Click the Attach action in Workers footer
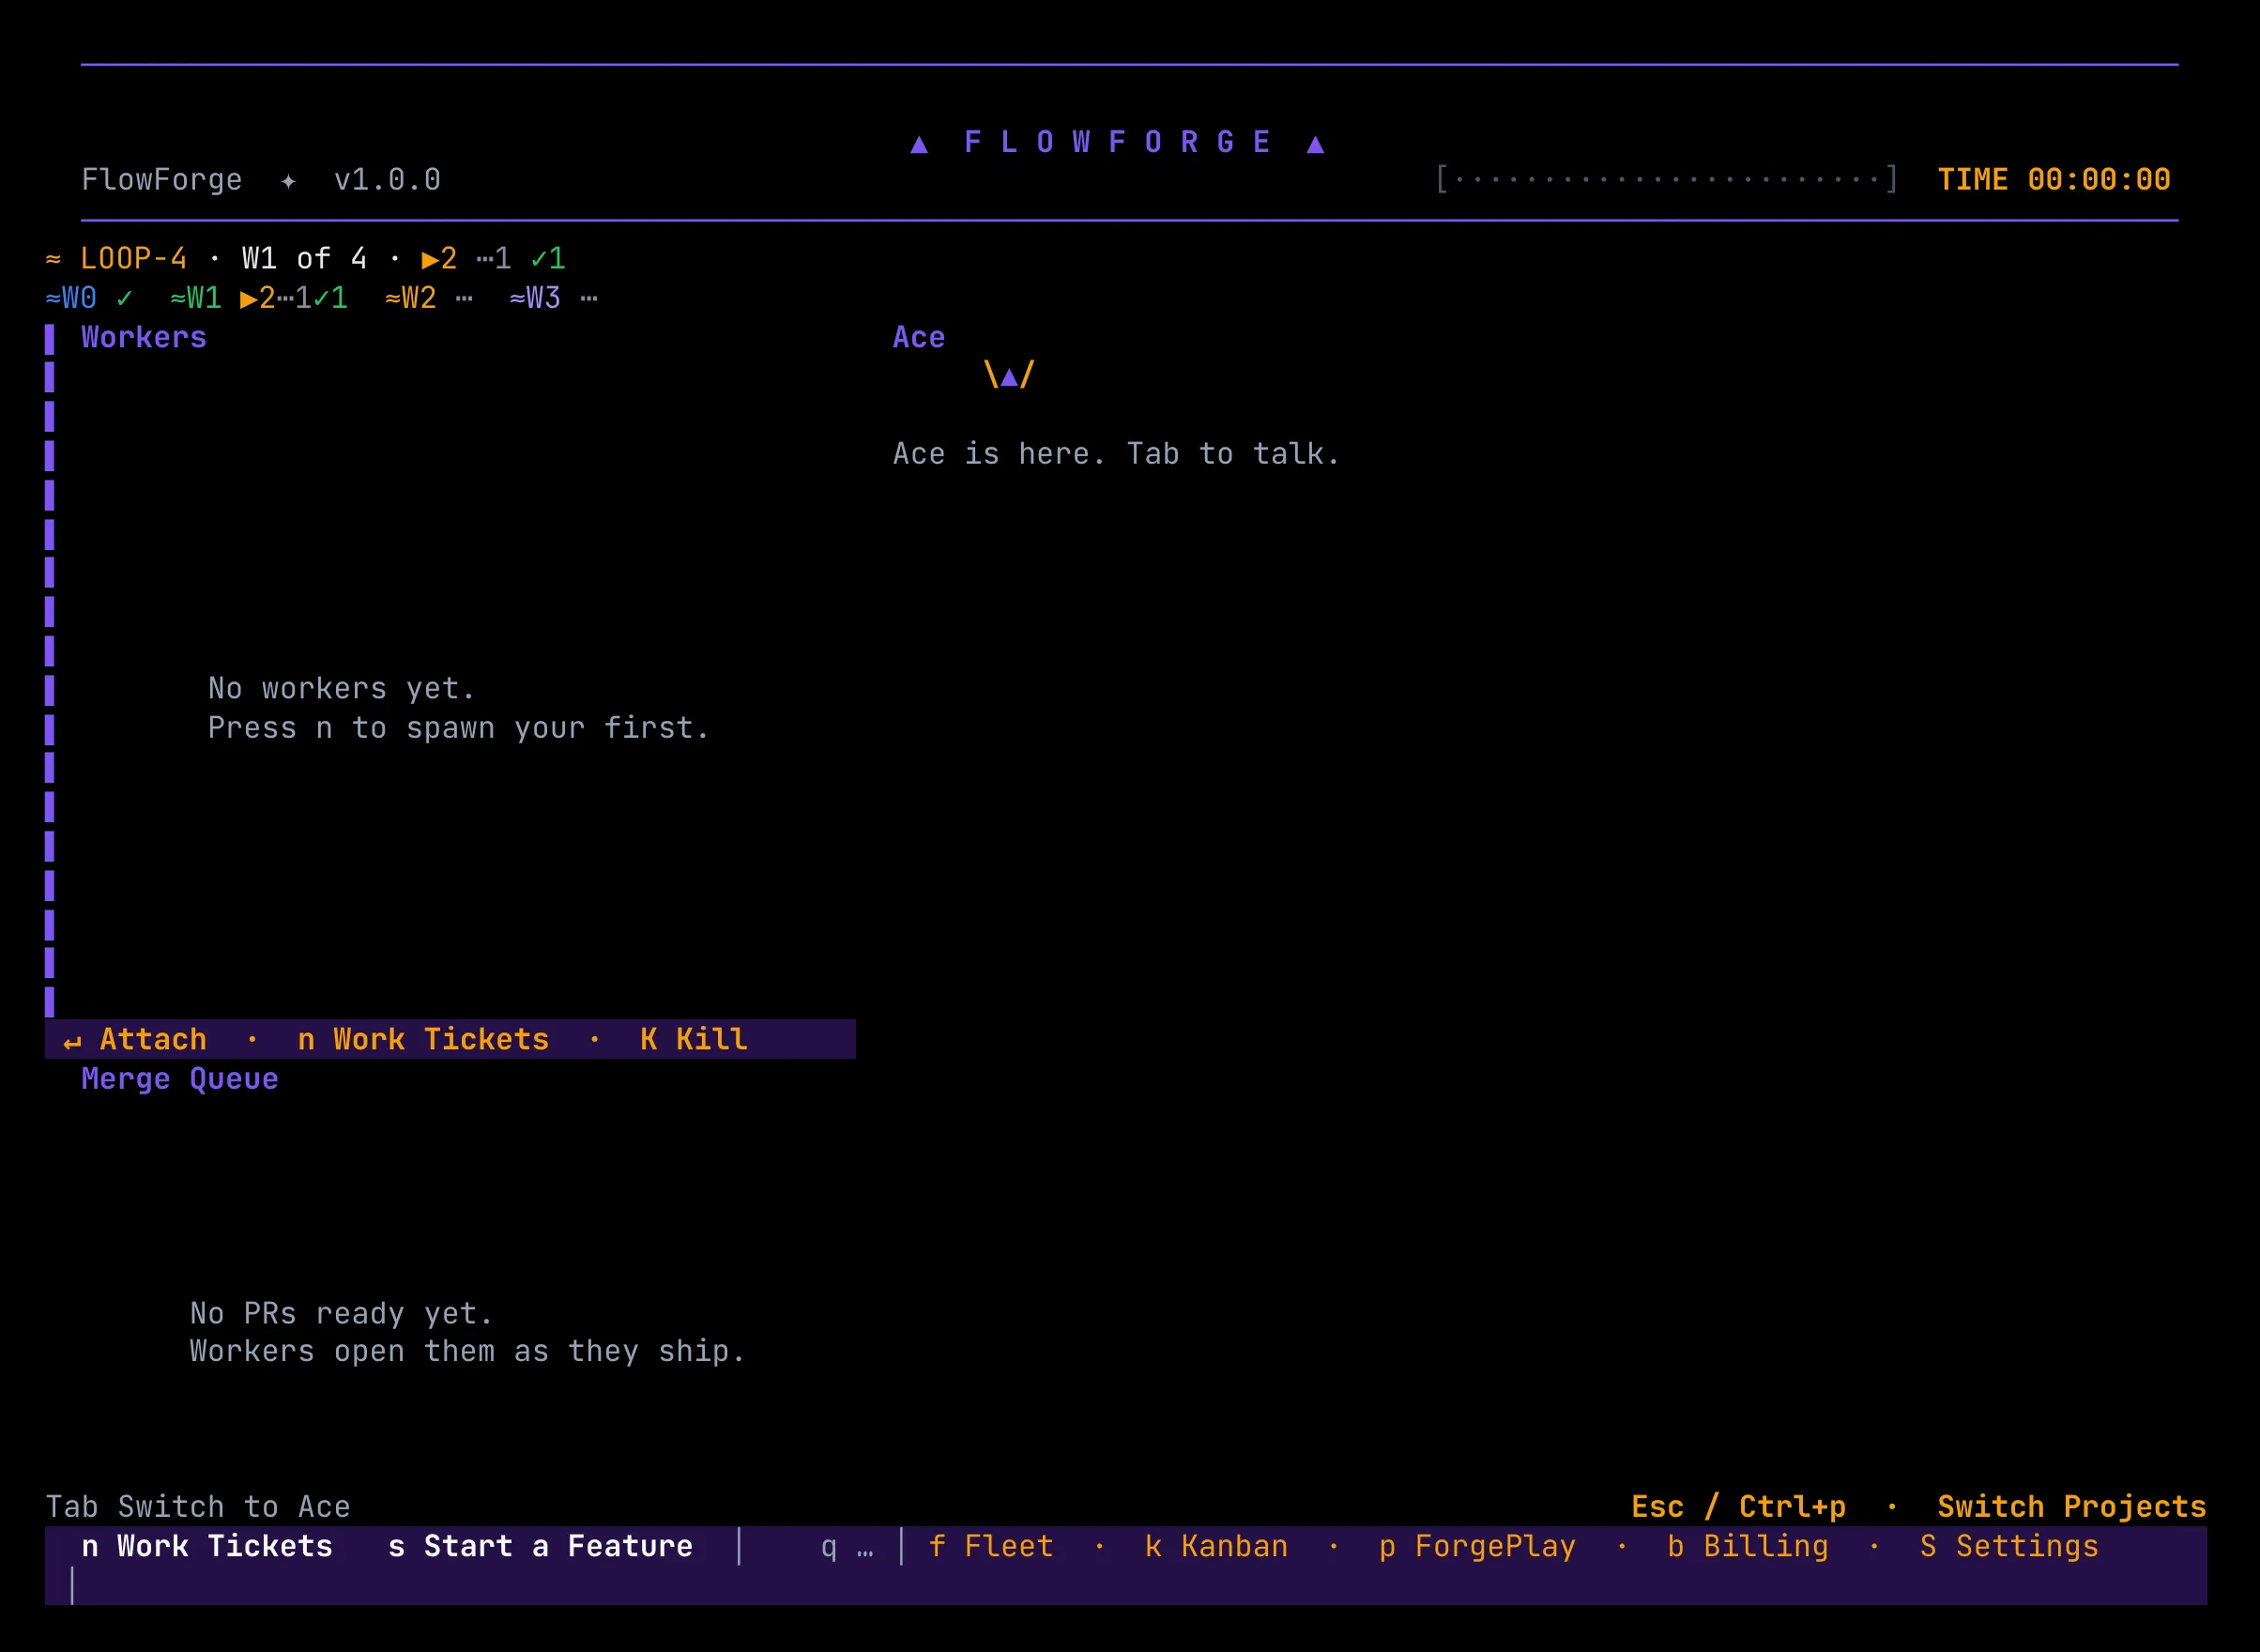2260x1652 pixels. click(x=135, y=1039)
